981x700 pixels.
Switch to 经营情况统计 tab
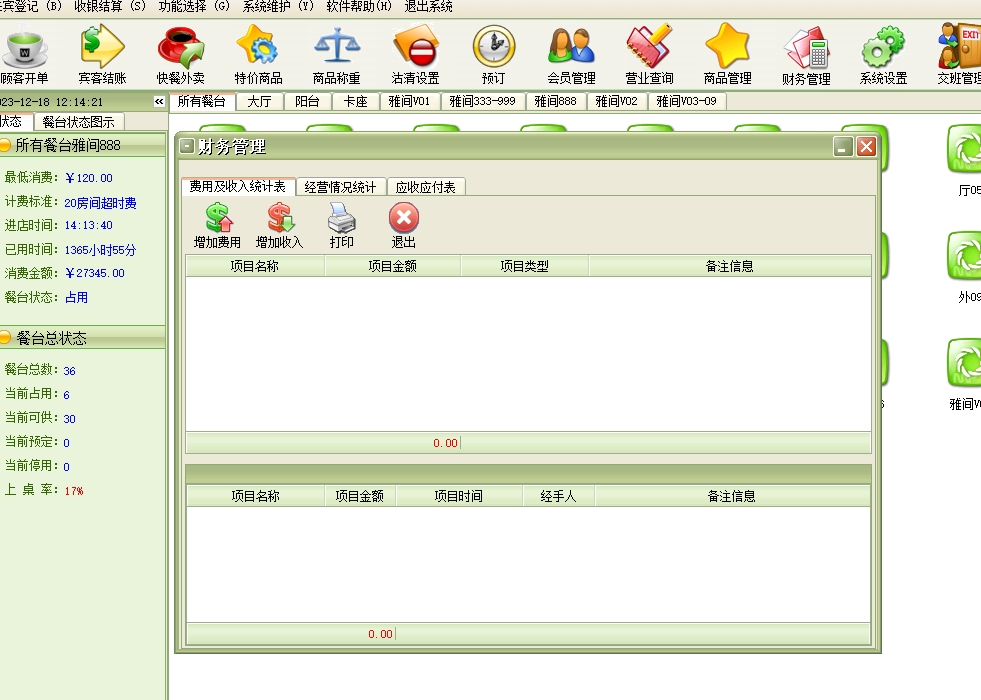click(x=340, y=187)
